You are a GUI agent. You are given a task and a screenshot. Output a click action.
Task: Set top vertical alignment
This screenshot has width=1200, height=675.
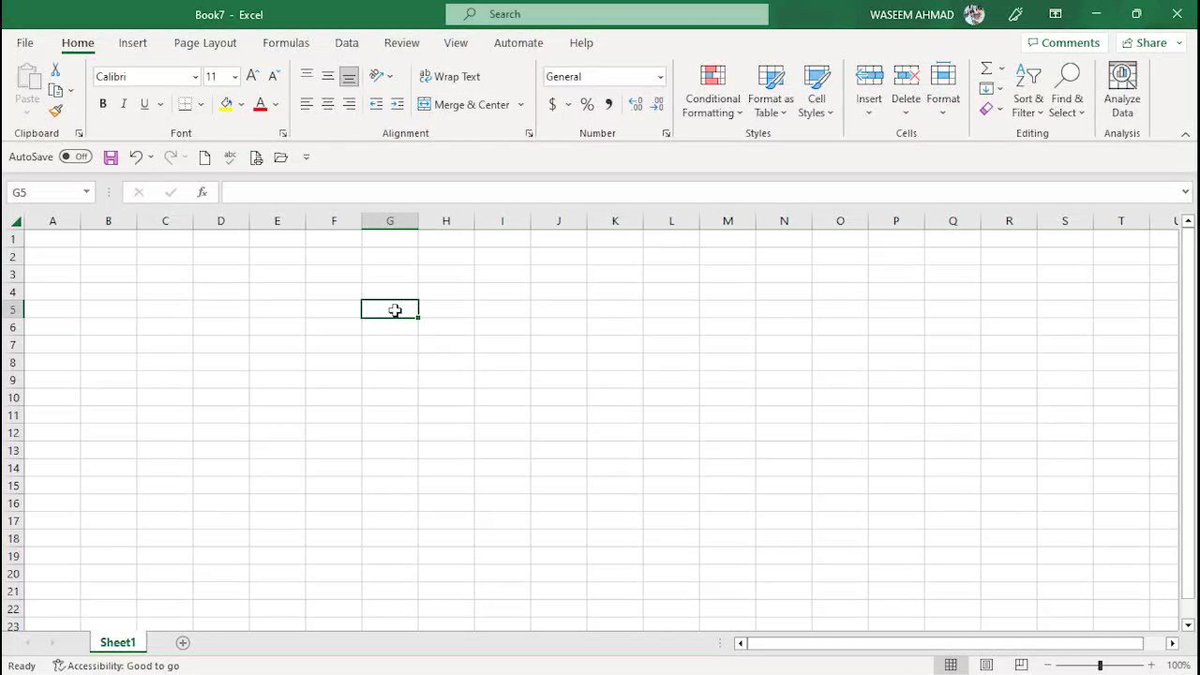[x=307, y=76]
